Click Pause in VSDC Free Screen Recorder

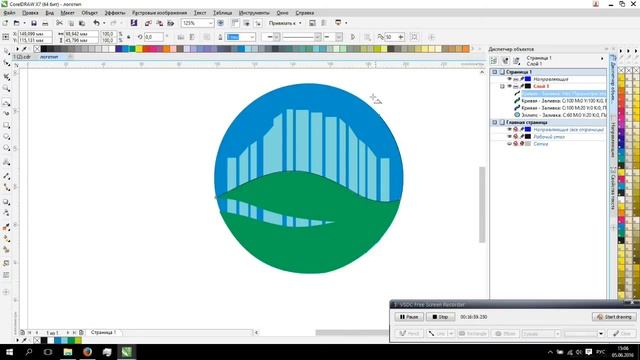(409, 317)
